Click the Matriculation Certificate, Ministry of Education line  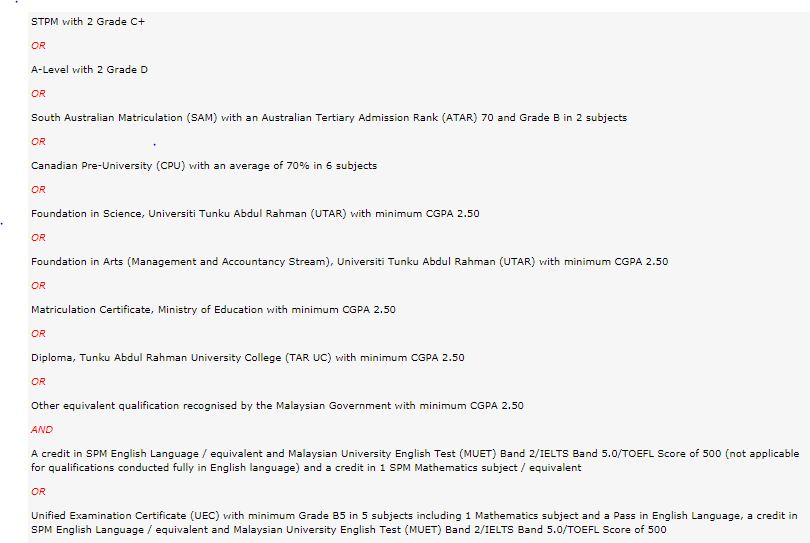213,310
